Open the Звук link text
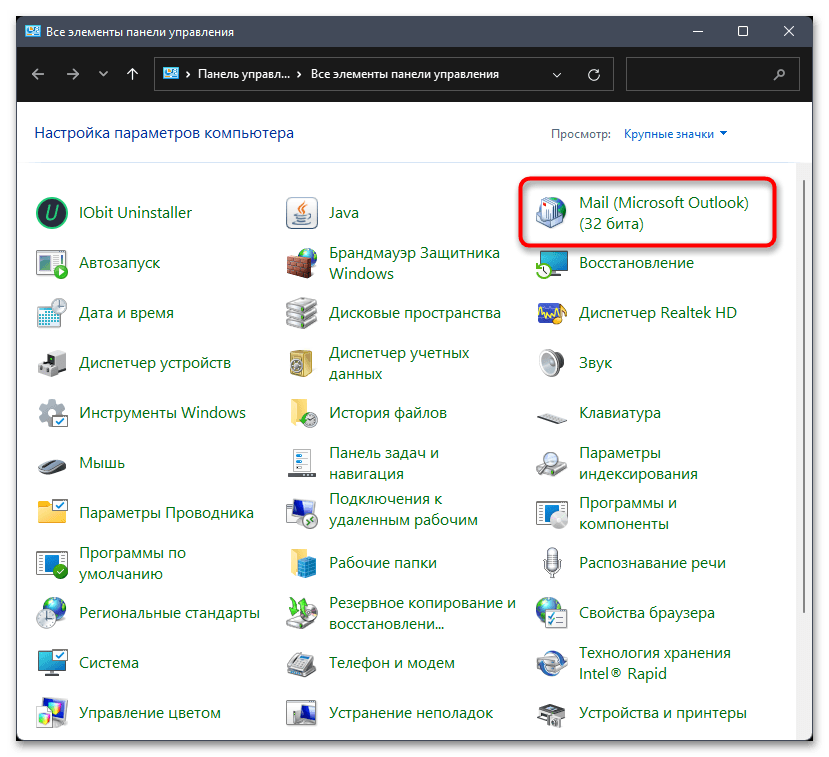Screen dimensions: 829x757 point(595,363)
